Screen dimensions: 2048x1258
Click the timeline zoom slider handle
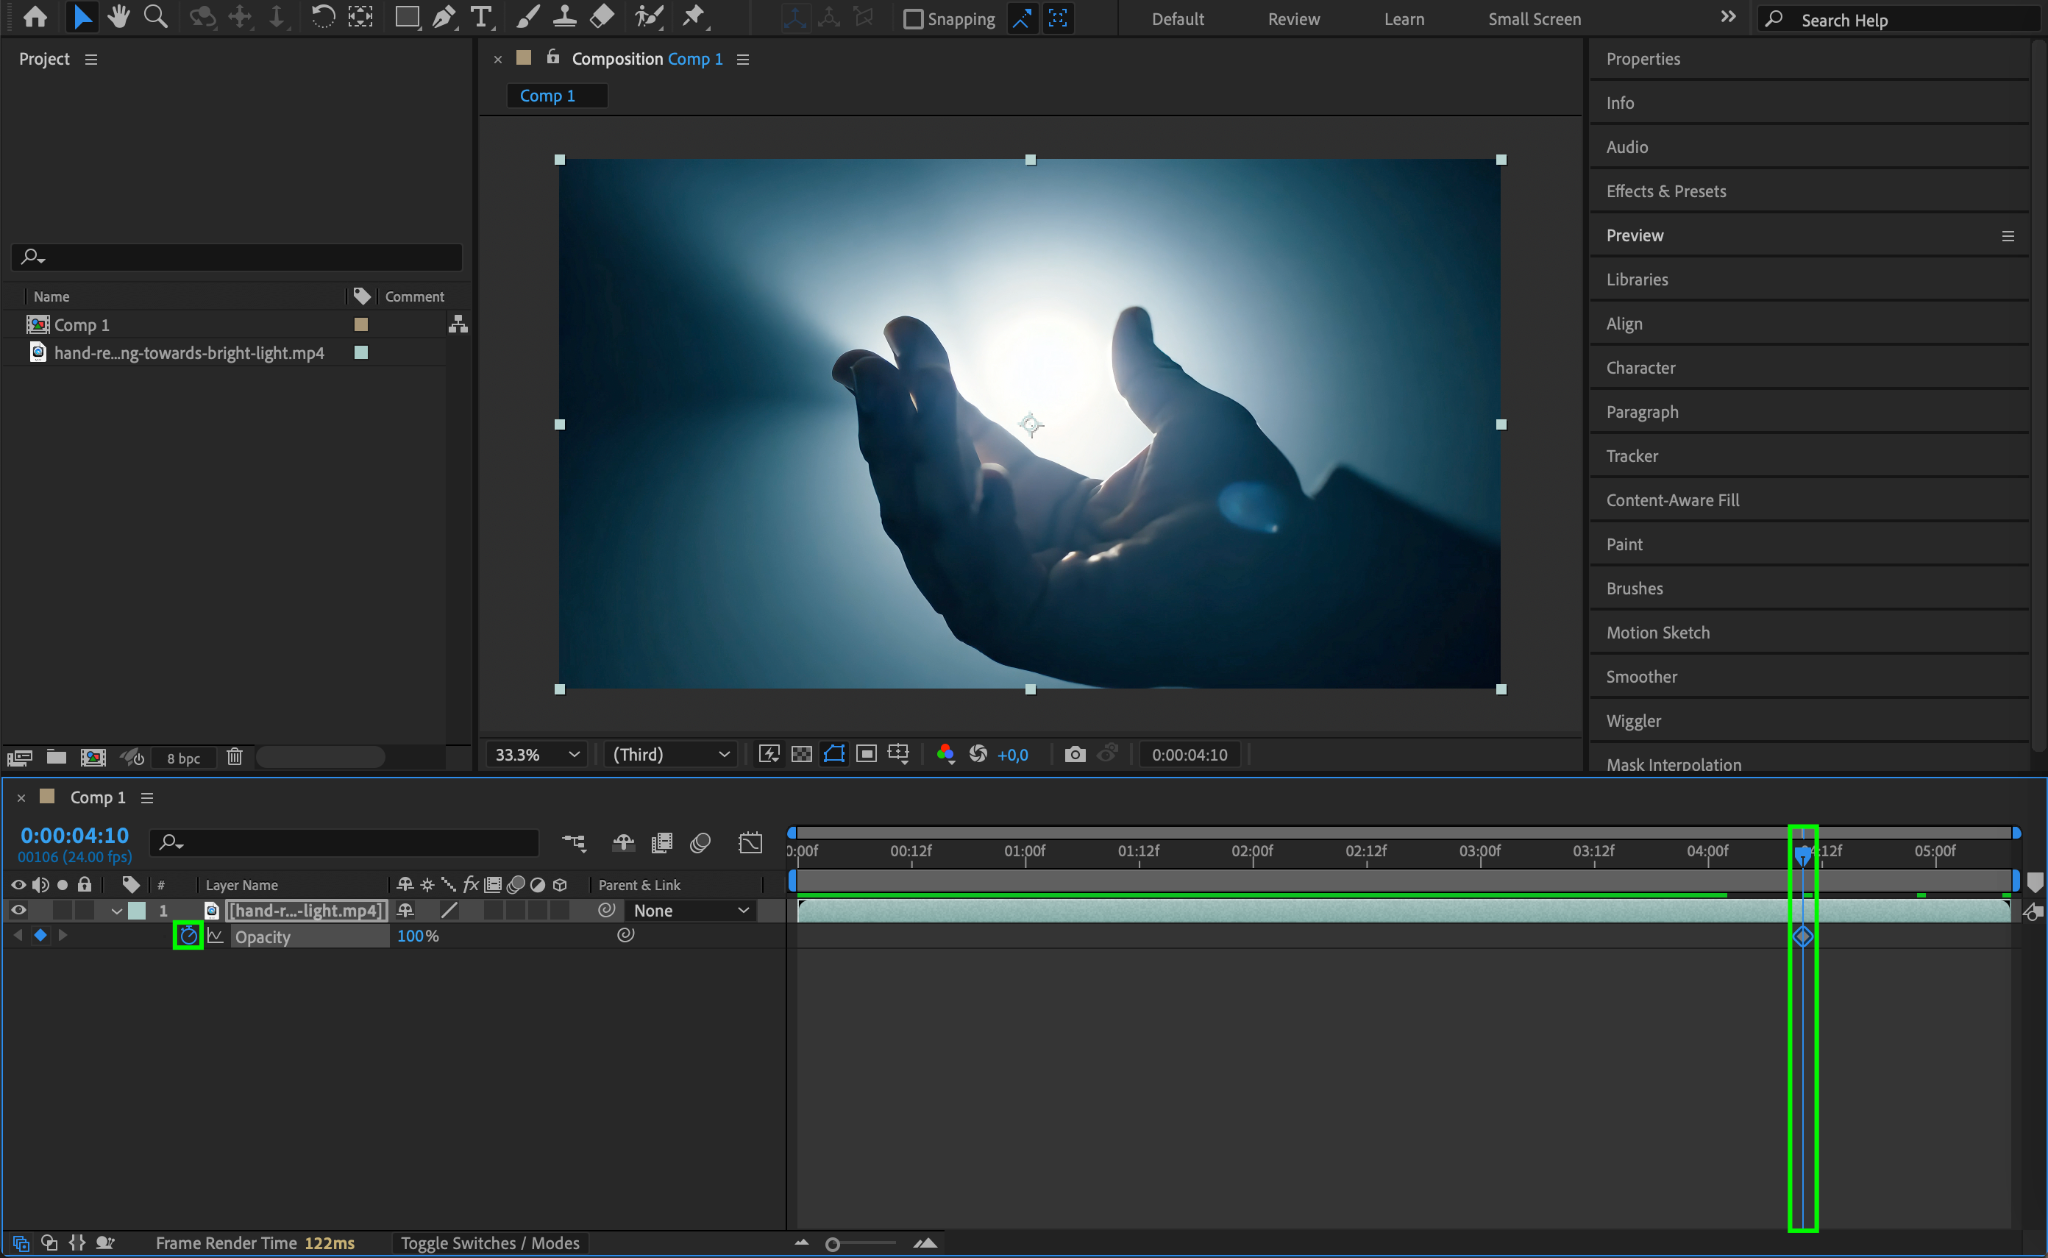(x=832, y=1244)
